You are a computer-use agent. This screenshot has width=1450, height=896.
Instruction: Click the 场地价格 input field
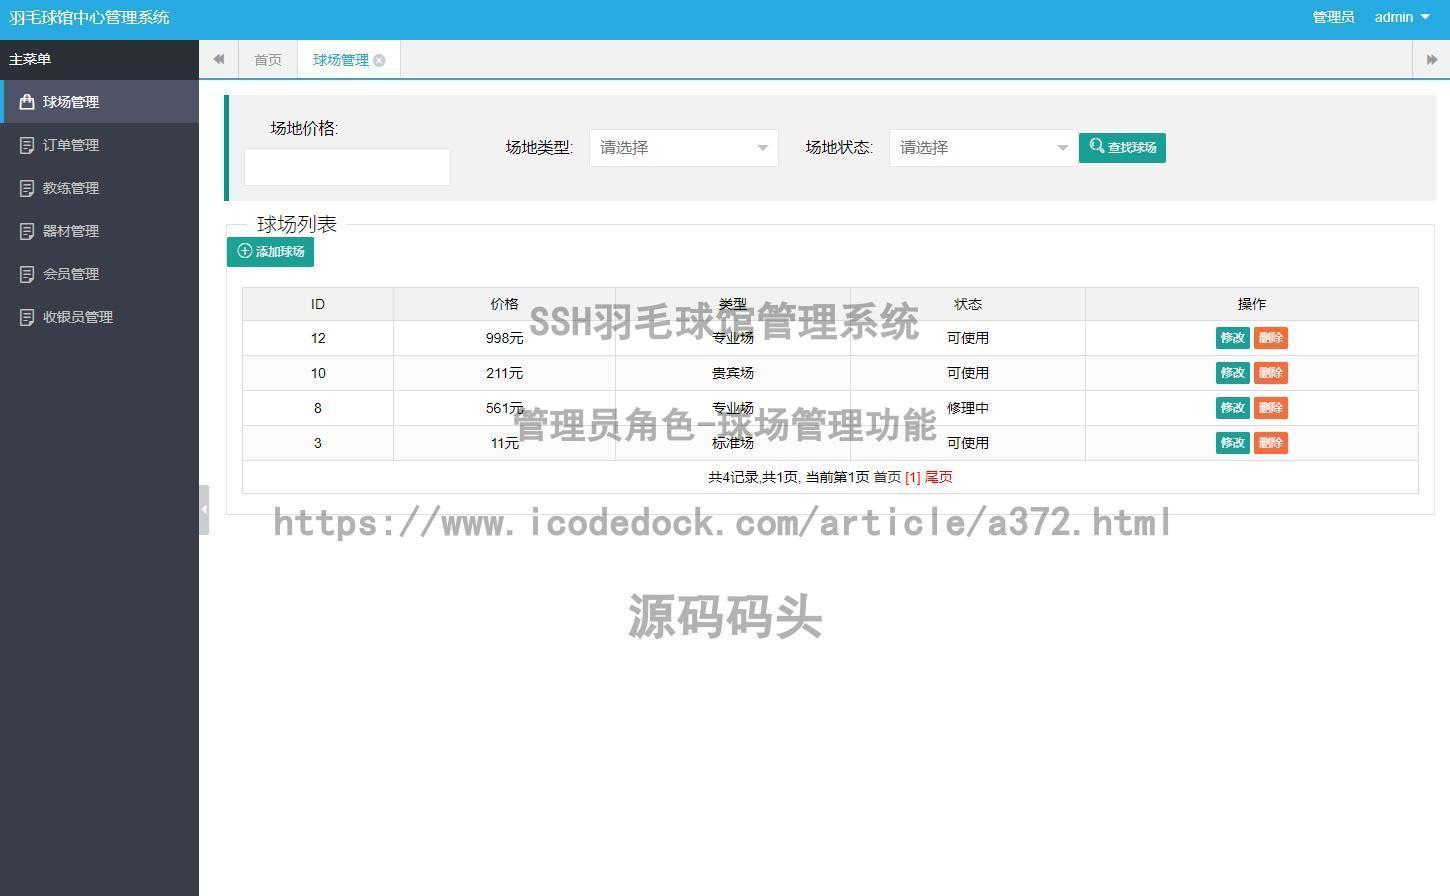[347, 167]
